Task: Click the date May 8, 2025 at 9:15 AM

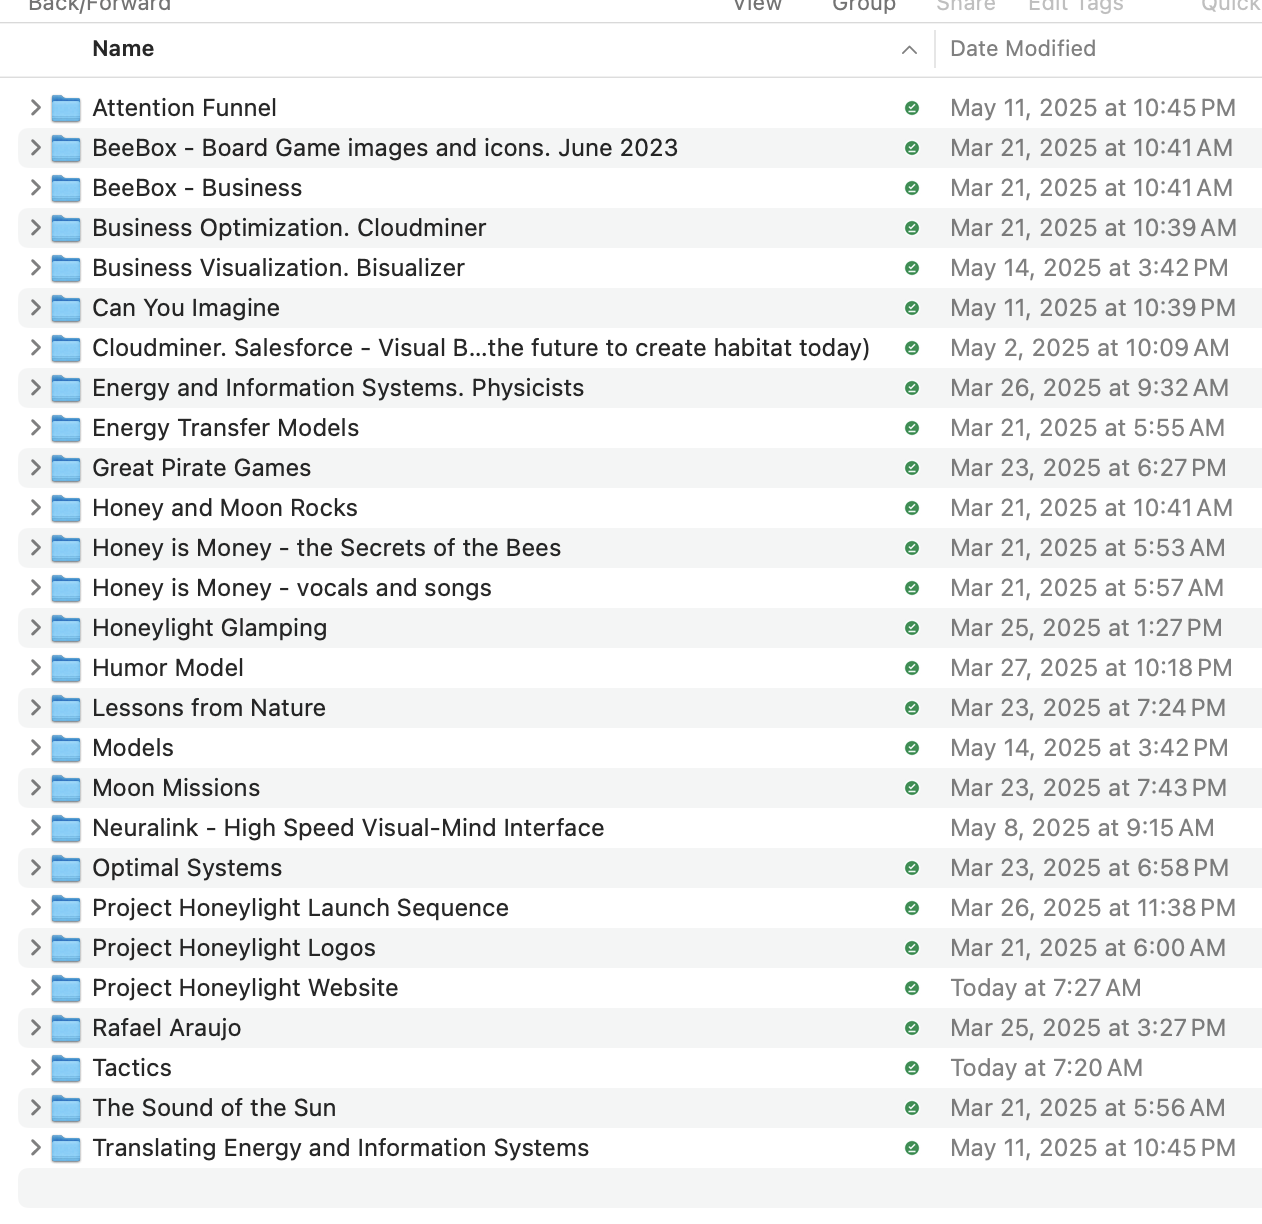Action: click(x=1082, y=828)
